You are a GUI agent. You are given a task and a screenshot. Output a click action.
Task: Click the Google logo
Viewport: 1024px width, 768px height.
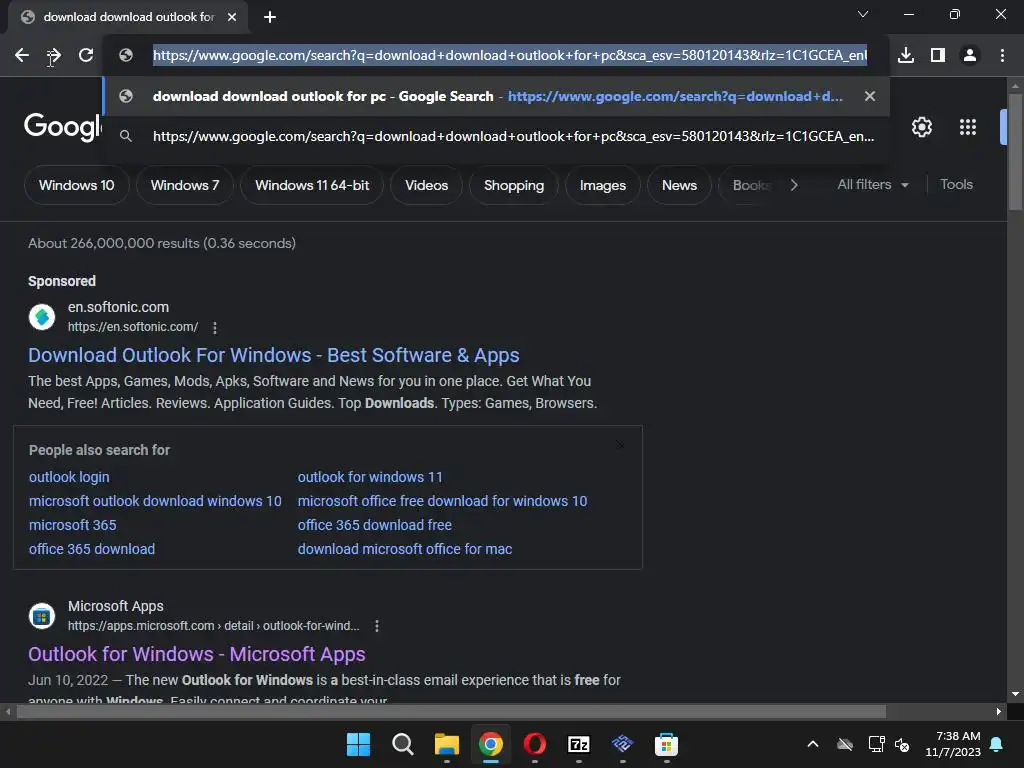tap(63, 126)
